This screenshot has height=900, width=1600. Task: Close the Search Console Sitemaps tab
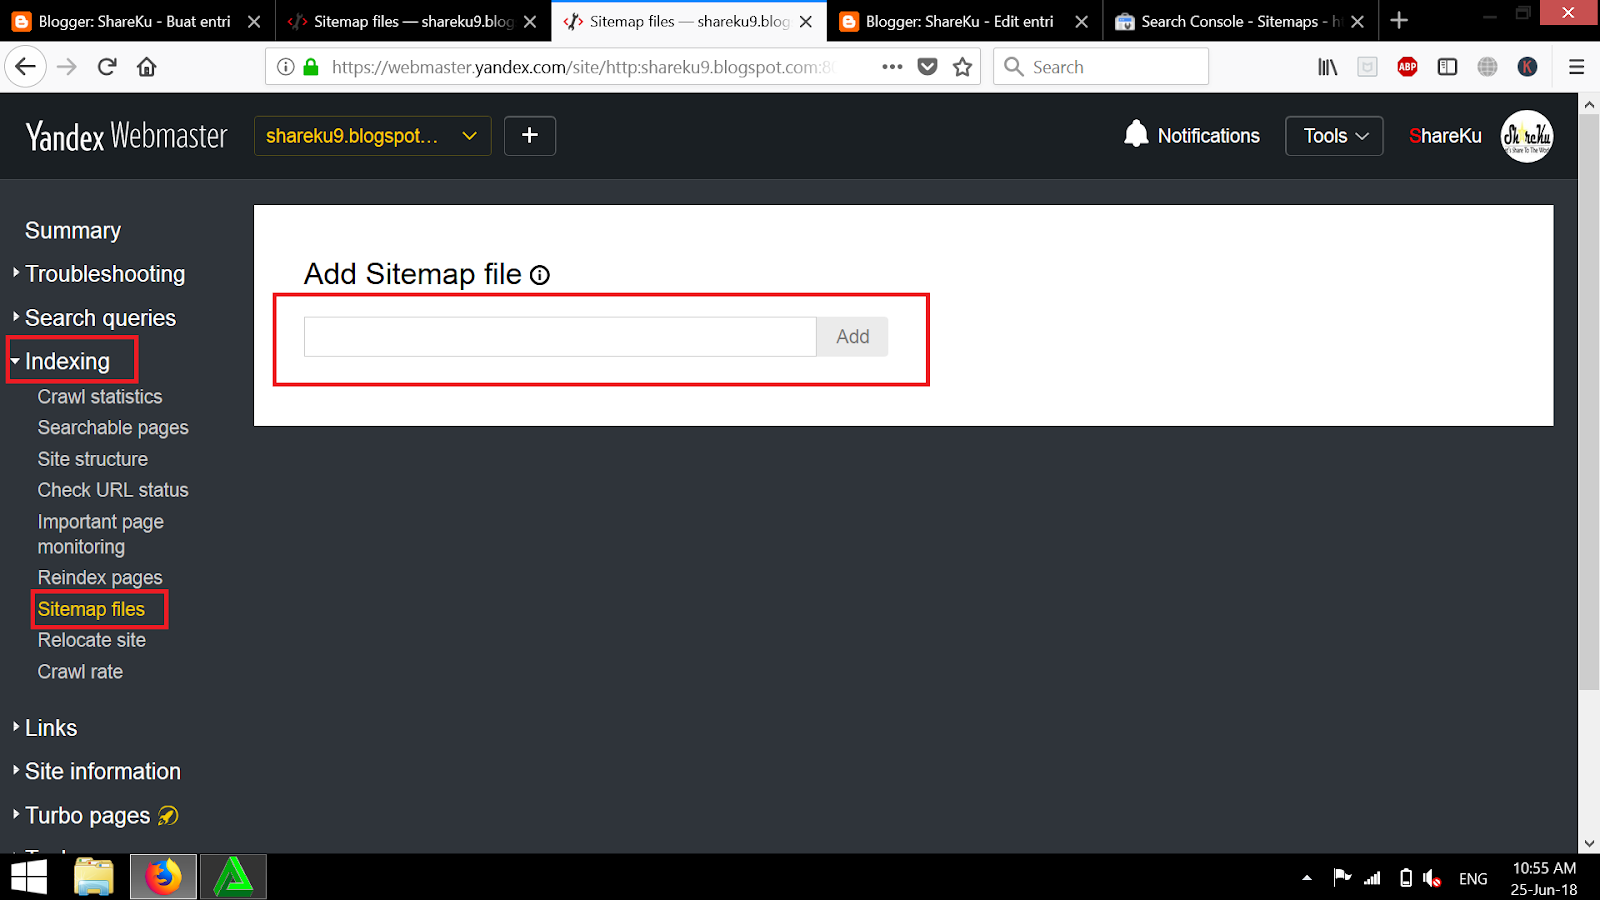click(x=1357, y=21)
